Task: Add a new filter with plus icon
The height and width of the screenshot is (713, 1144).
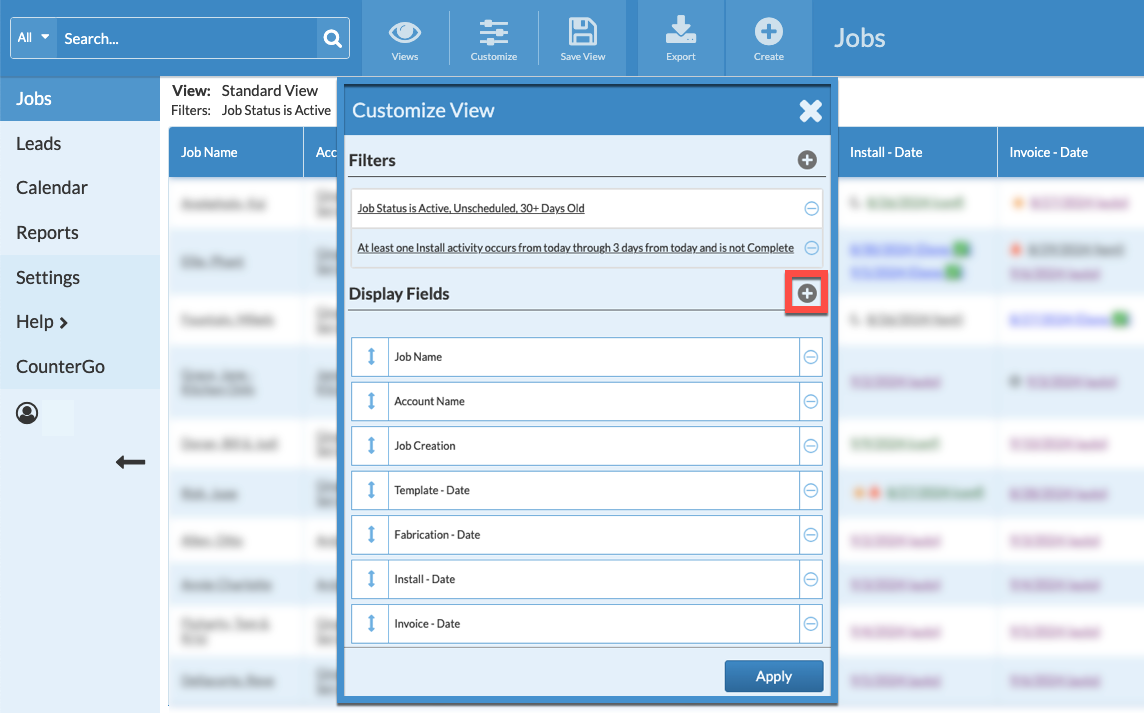Action: tap(807, 160)
